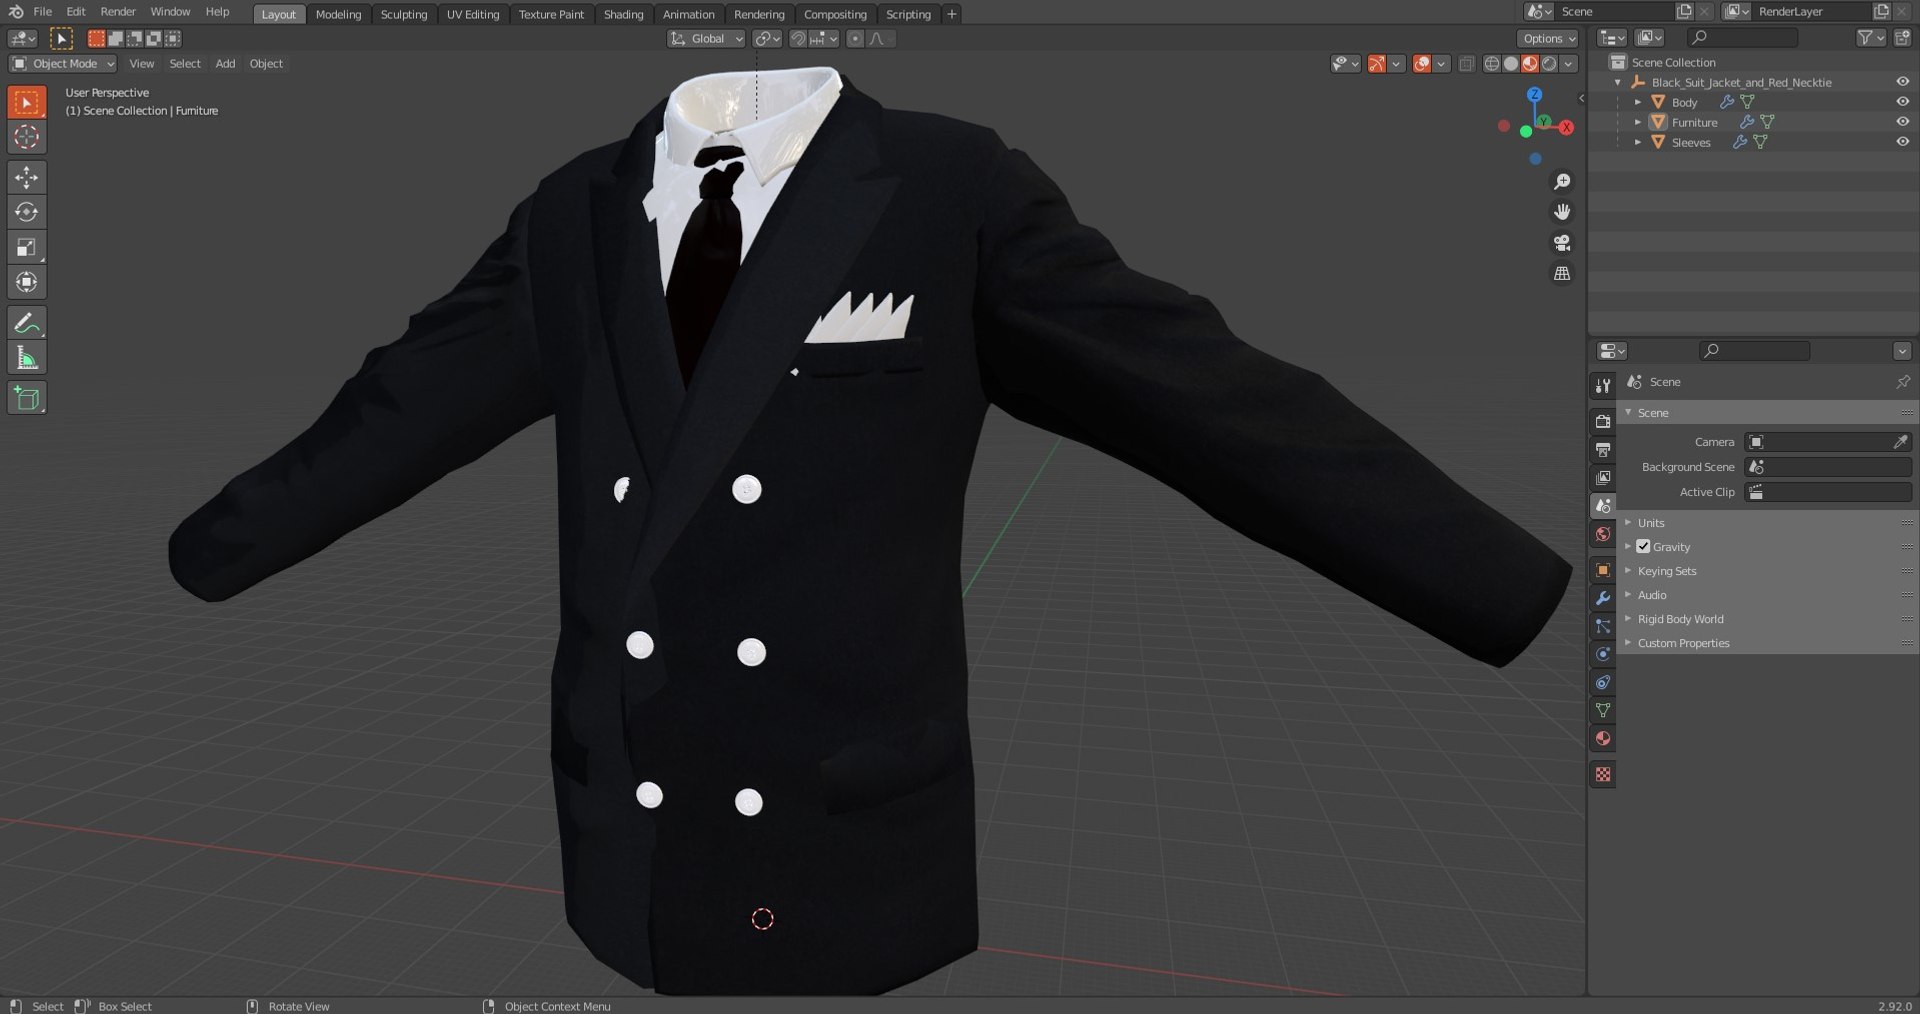Select the Scale tool
The image size is (1920, 1014).
click(27, 247)
